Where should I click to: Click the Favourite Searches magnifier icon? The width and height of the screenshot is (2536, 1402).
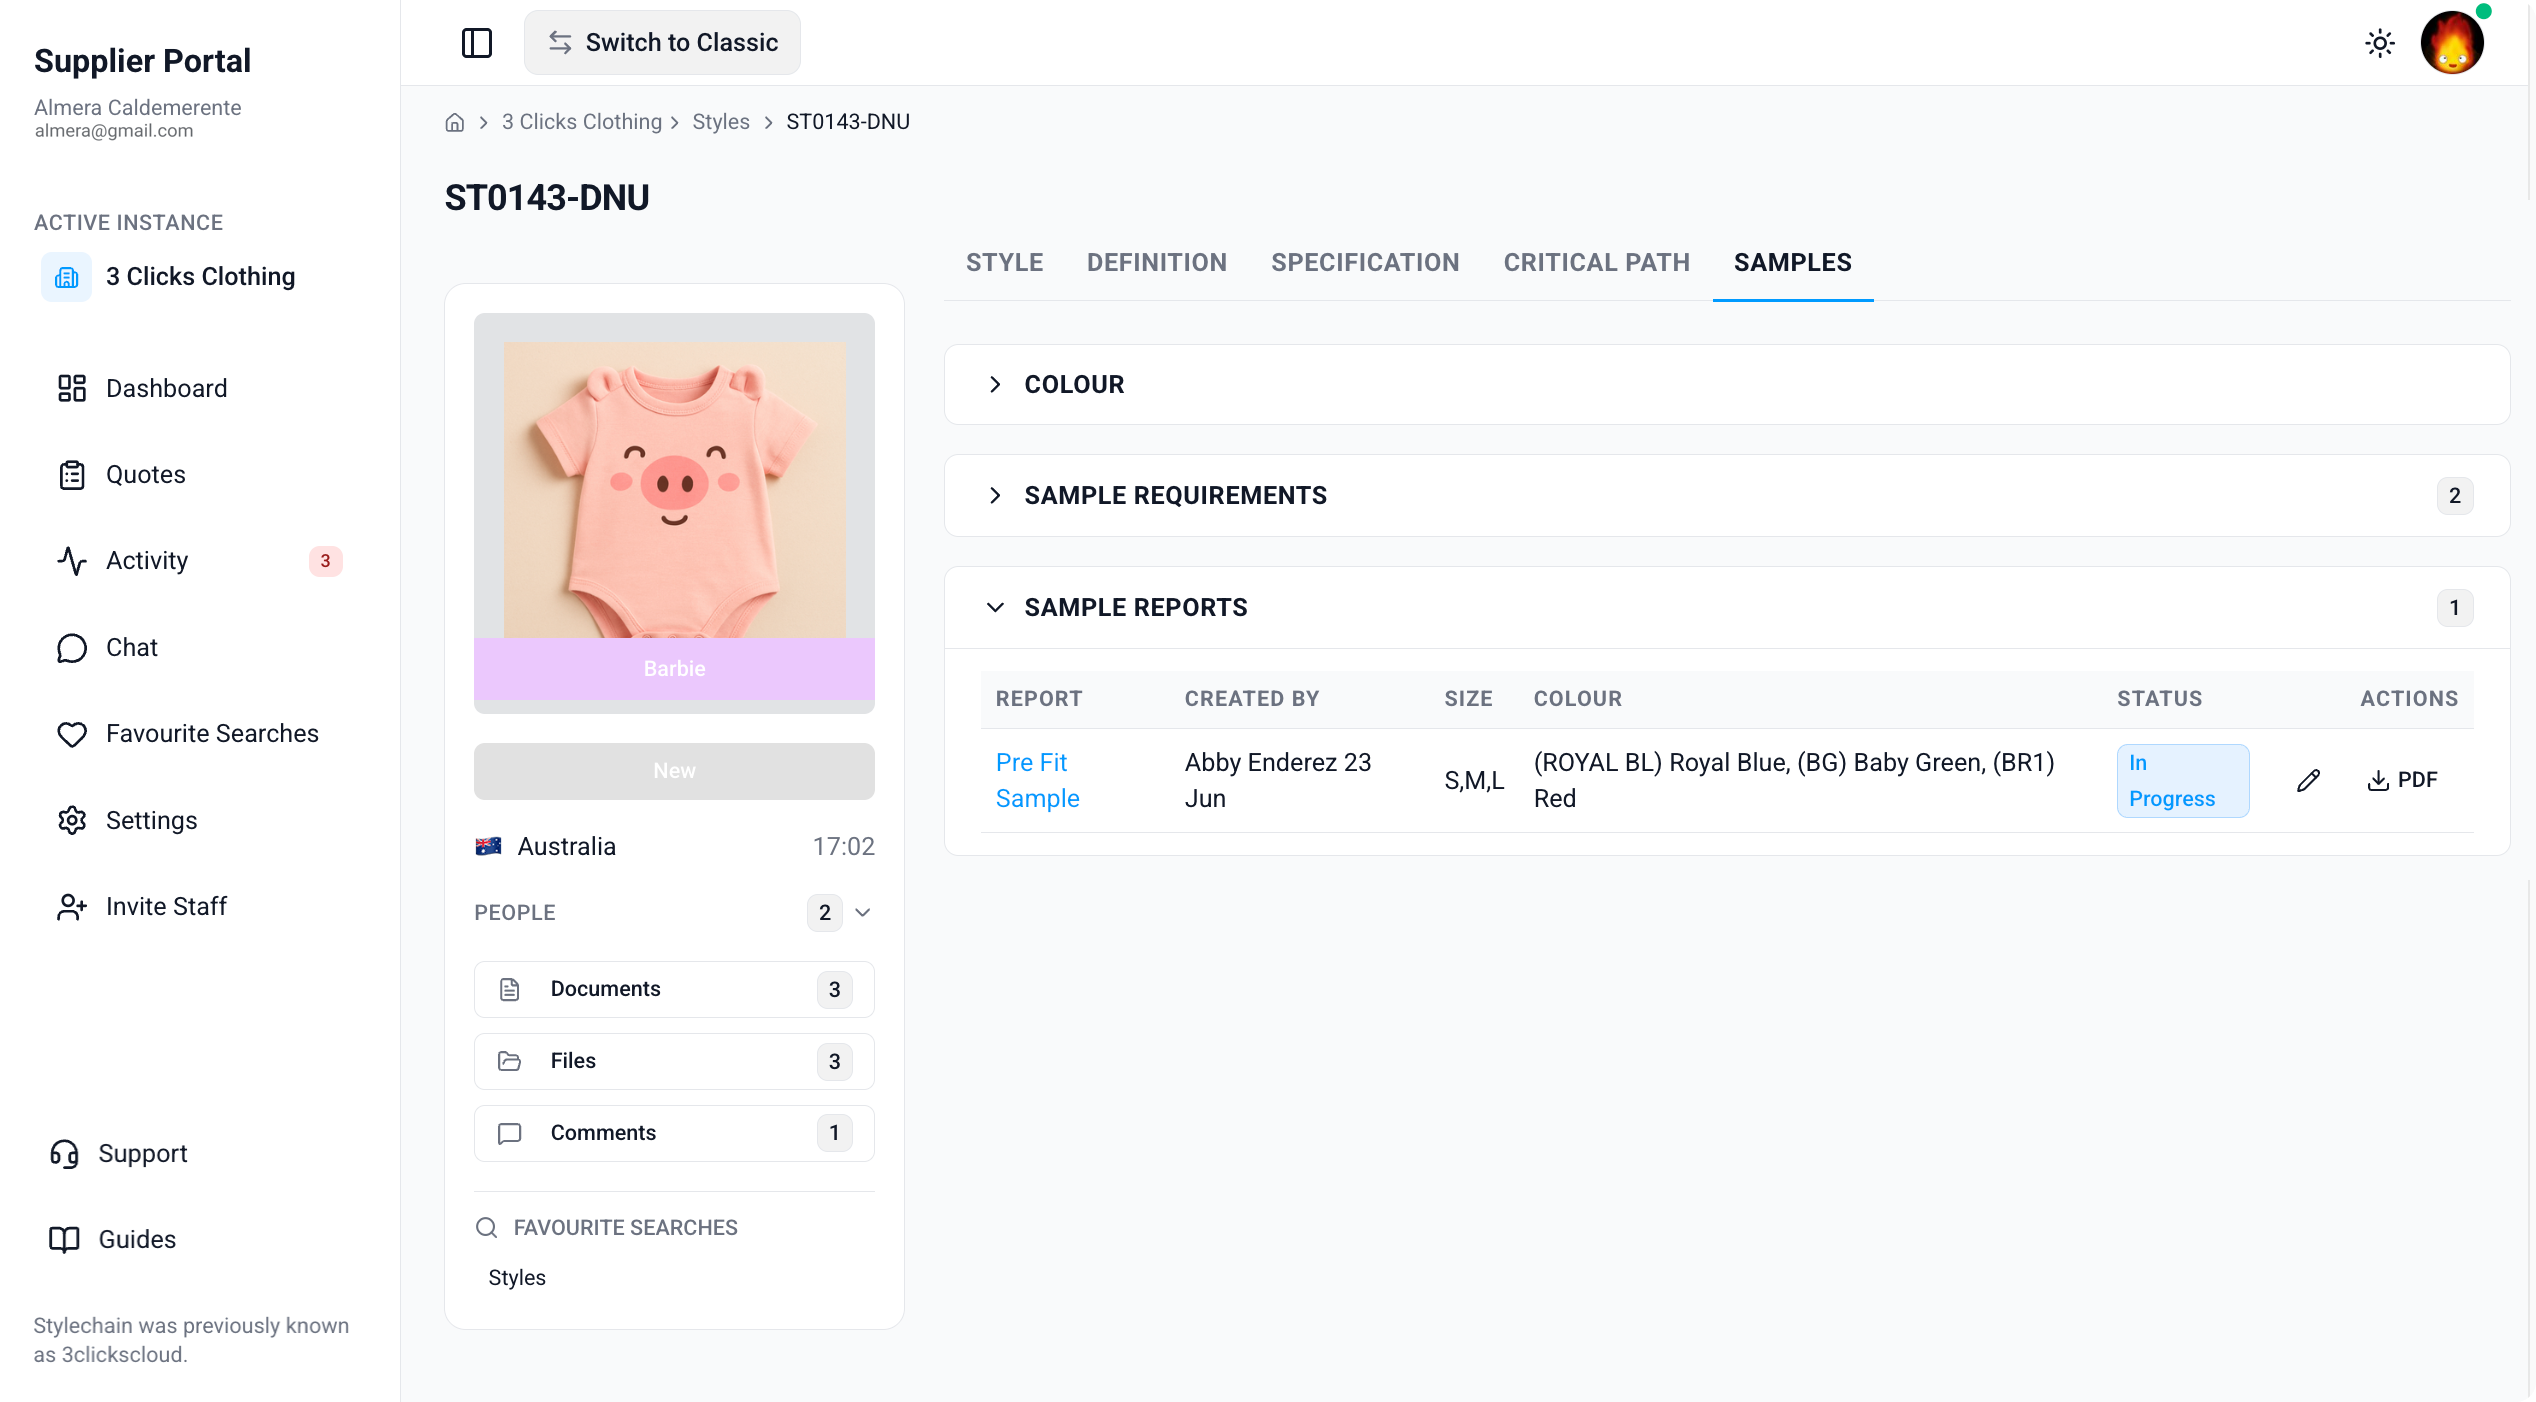pos(487,1228)
